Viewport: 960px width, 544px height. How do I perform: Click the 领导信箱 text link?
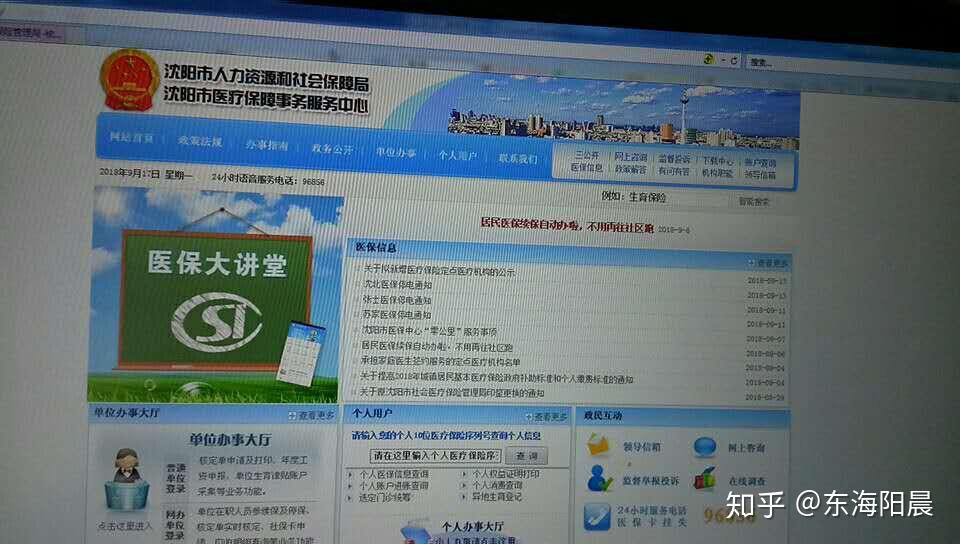[x=642, y=447]
